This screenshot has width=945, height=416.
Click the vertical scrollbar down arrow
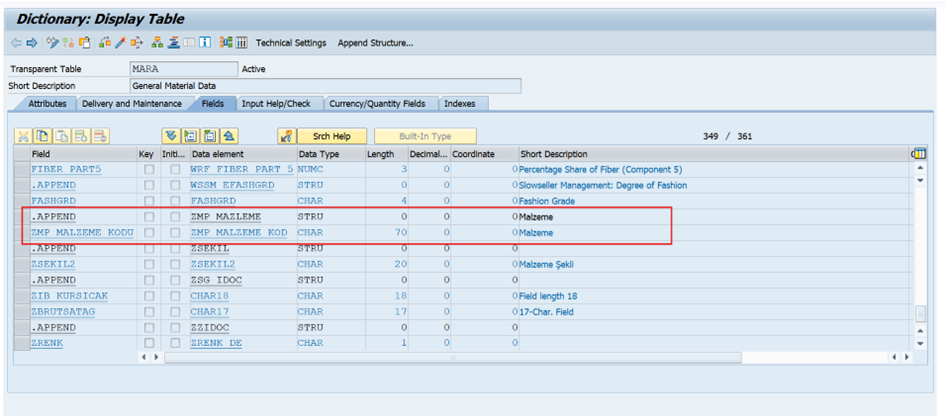pyautogui.click(x=920, y=343)
